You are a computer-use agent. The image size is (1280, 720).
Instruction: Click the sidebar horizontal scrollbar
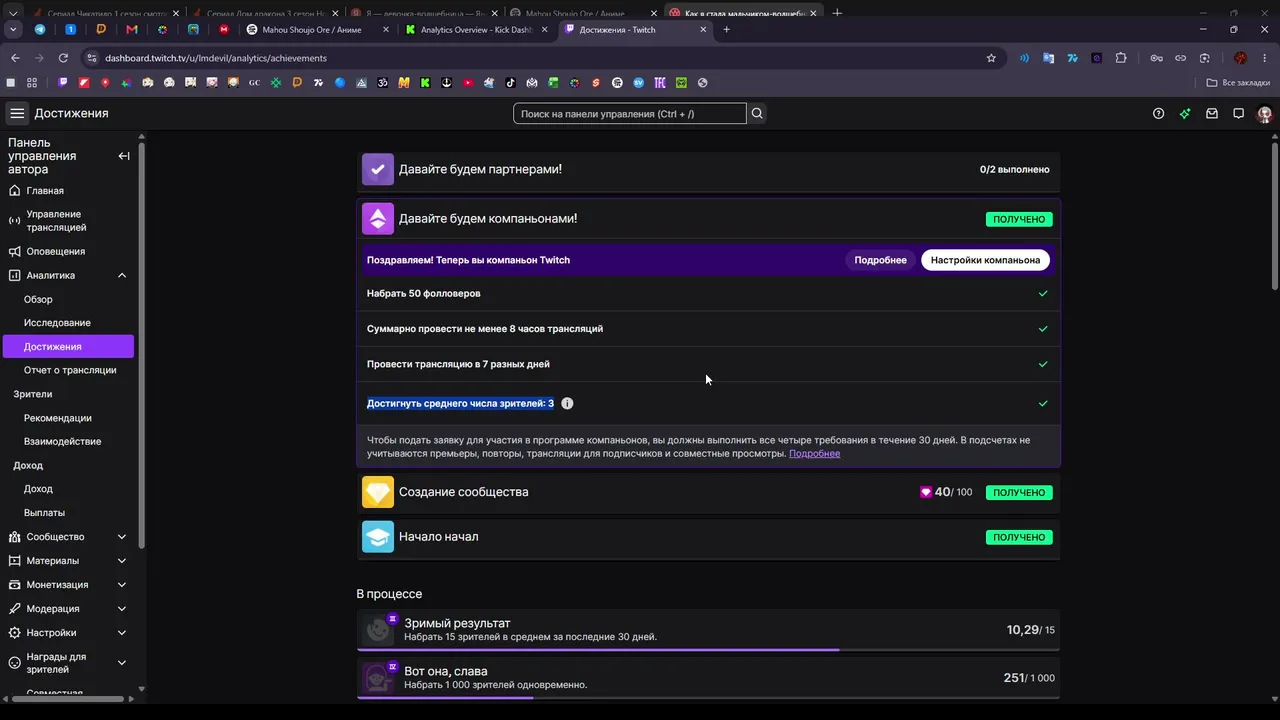[x=66, y=699]
